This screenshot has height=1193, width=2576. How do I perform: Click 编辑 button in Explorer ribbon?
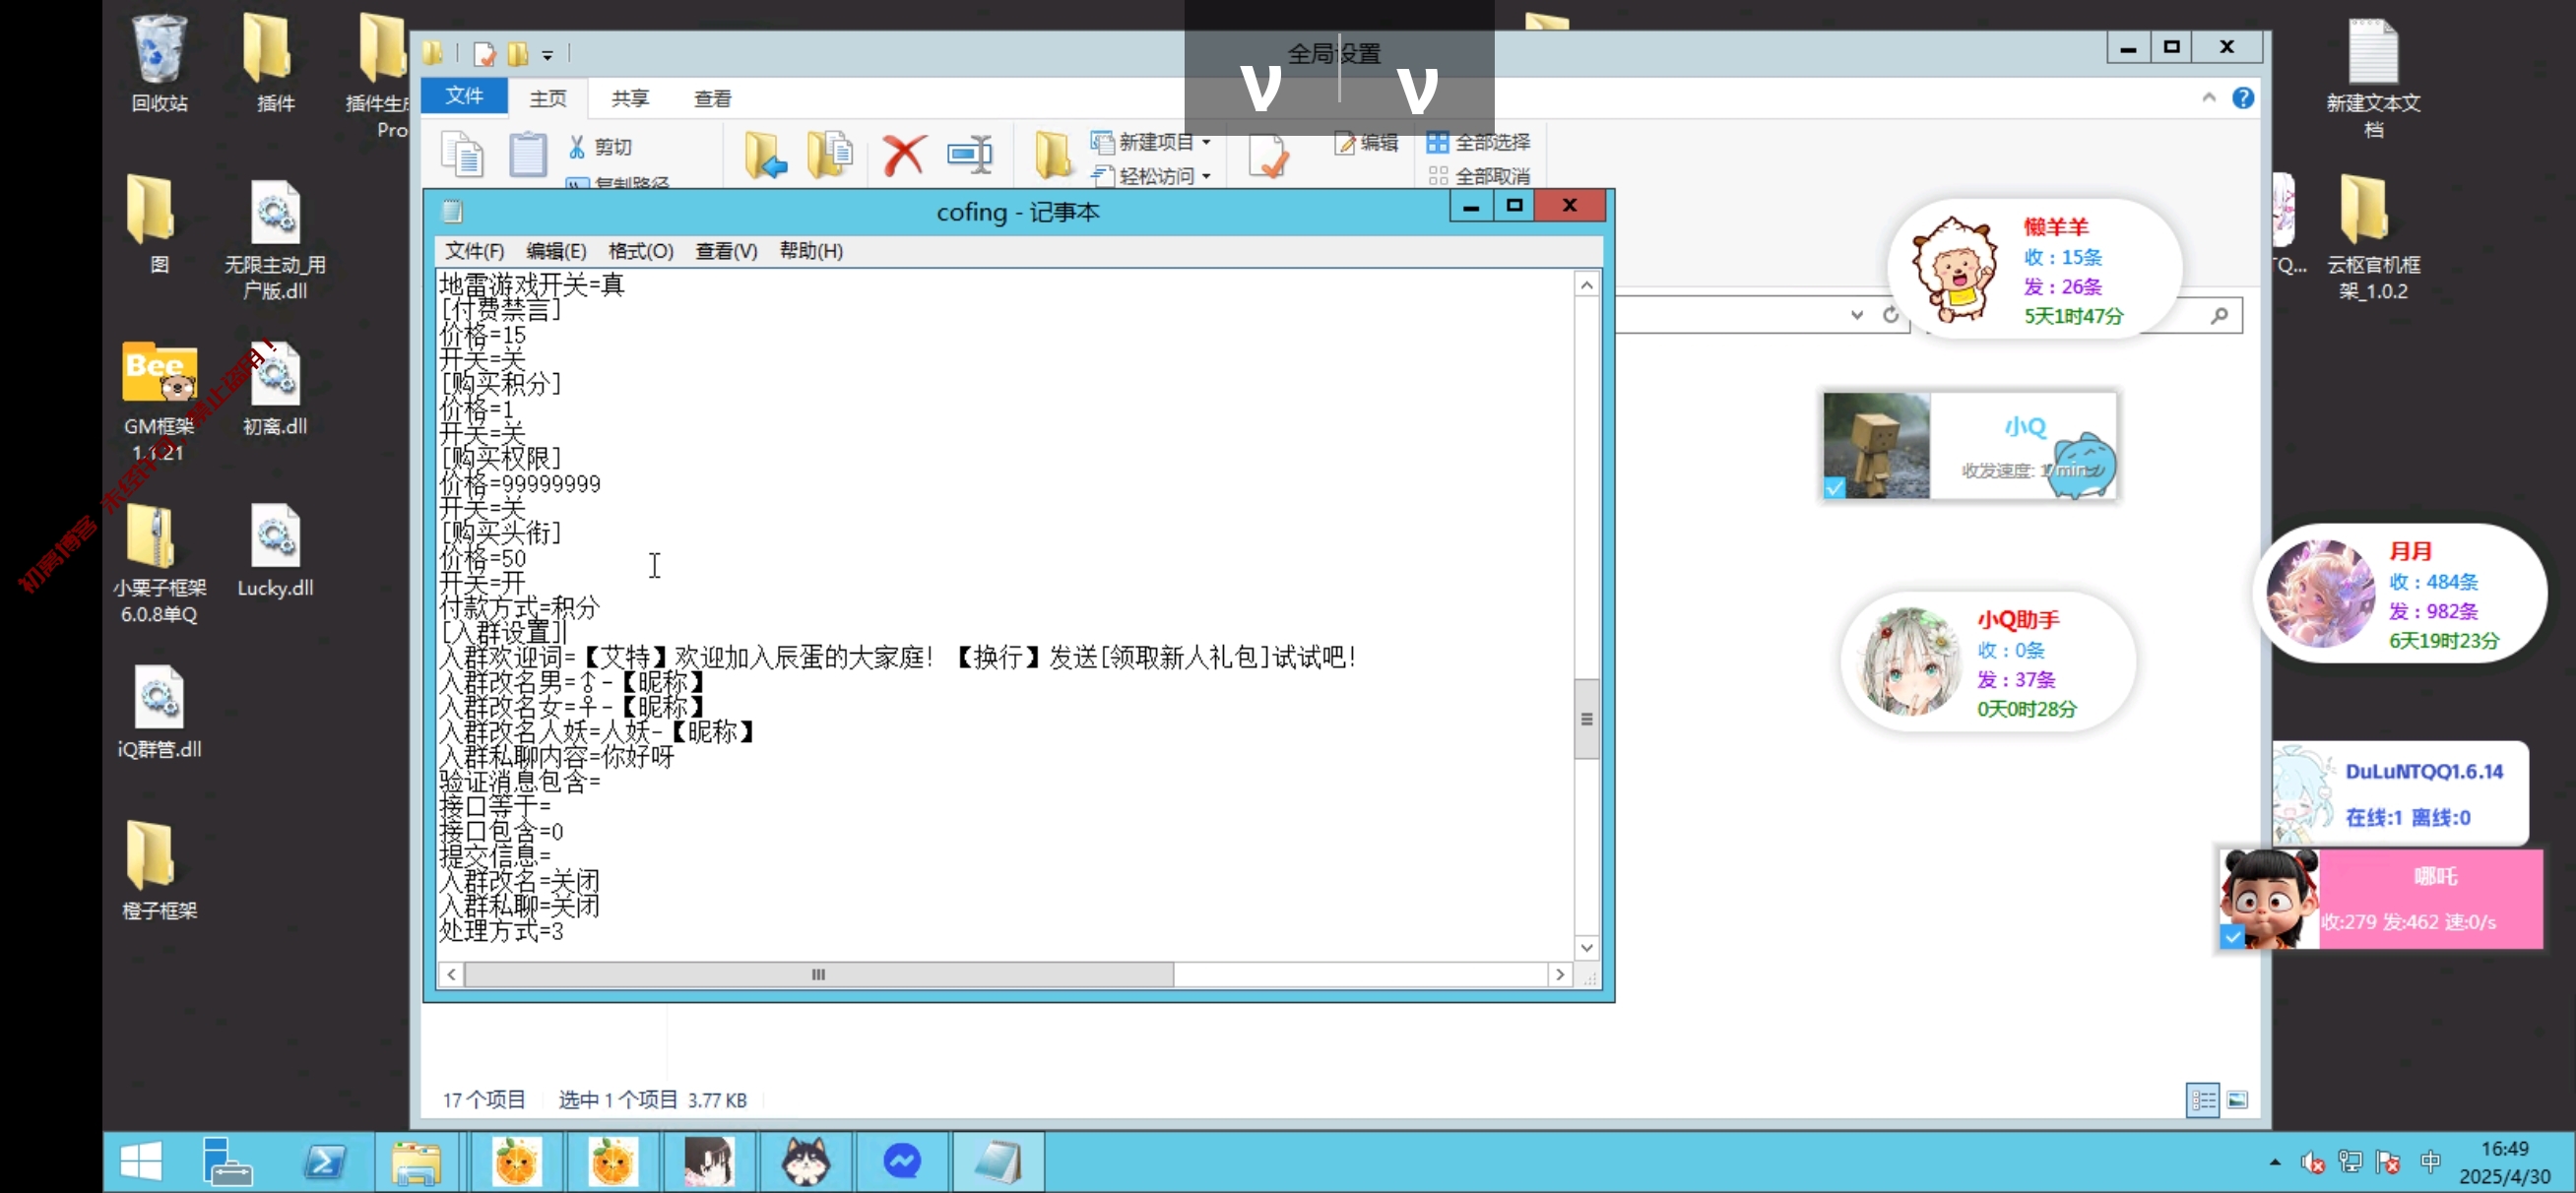[x=1367, y=142]
